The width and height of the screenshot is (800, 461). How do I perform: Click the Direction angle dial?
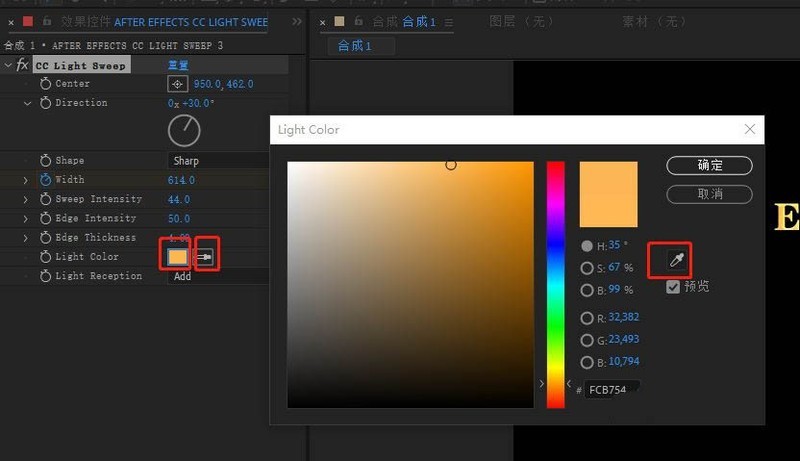[x=184, y=130]
